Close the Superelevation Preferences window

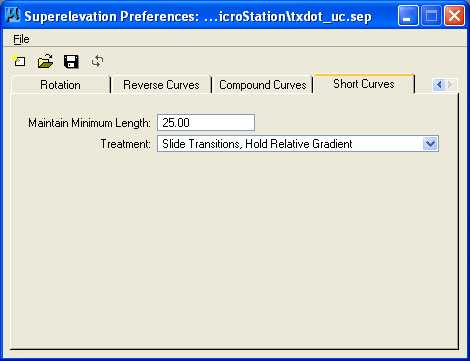pos(454,16)
